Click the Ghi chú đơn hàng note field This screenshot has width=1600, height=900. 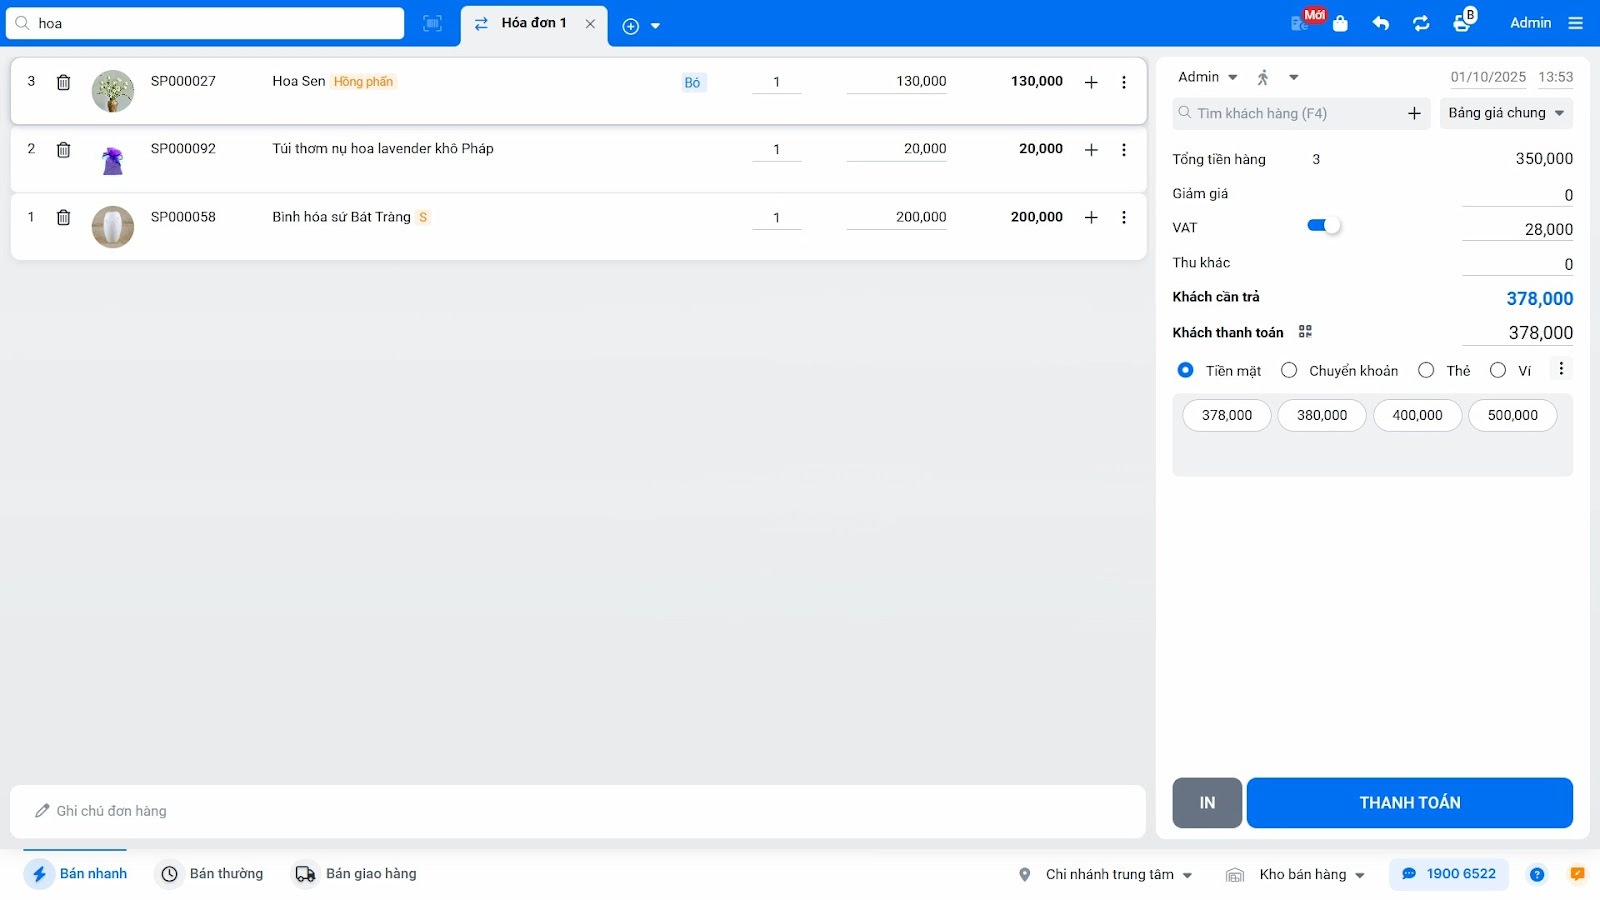coord(578,811)
